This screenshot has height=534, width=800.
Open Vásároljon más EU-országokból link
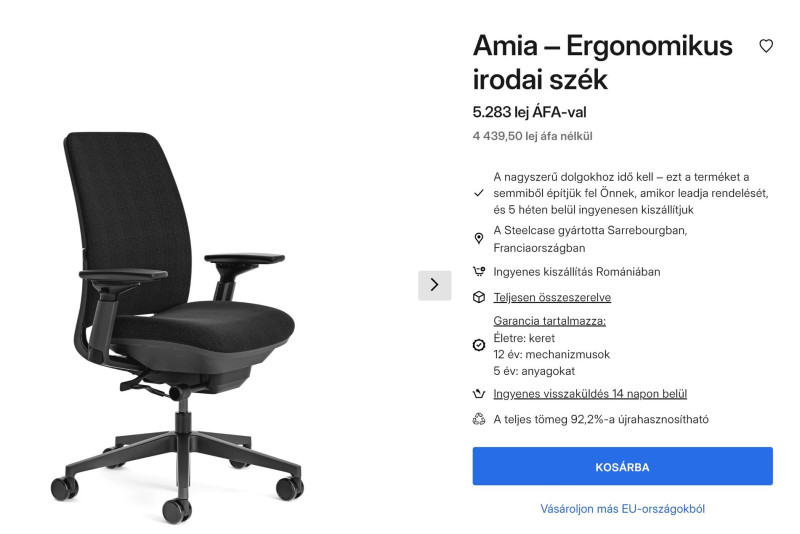point(622,508)
